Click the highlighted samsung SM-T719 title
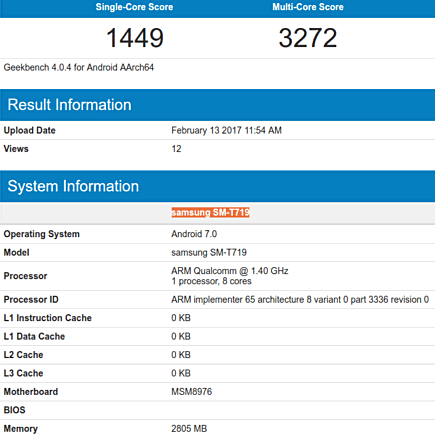Image resolution: width=435 pixels, height=440 pixels. pos(211,212)
